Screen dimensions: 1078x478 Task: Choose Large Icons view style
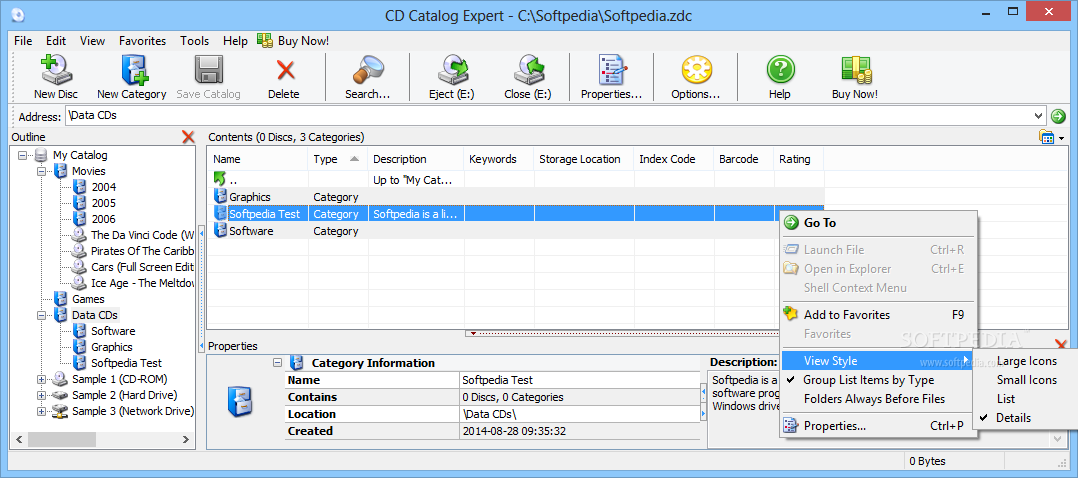pyautogui.click(x=1026, y=361)
